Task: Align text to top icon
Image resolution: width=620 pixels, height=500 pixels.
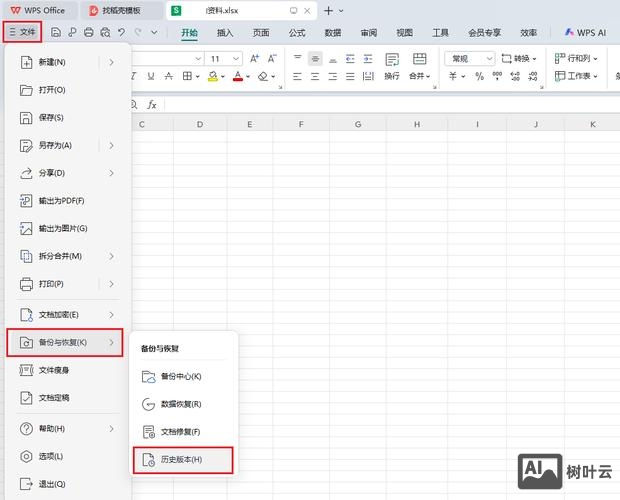Action: (297, 58)
